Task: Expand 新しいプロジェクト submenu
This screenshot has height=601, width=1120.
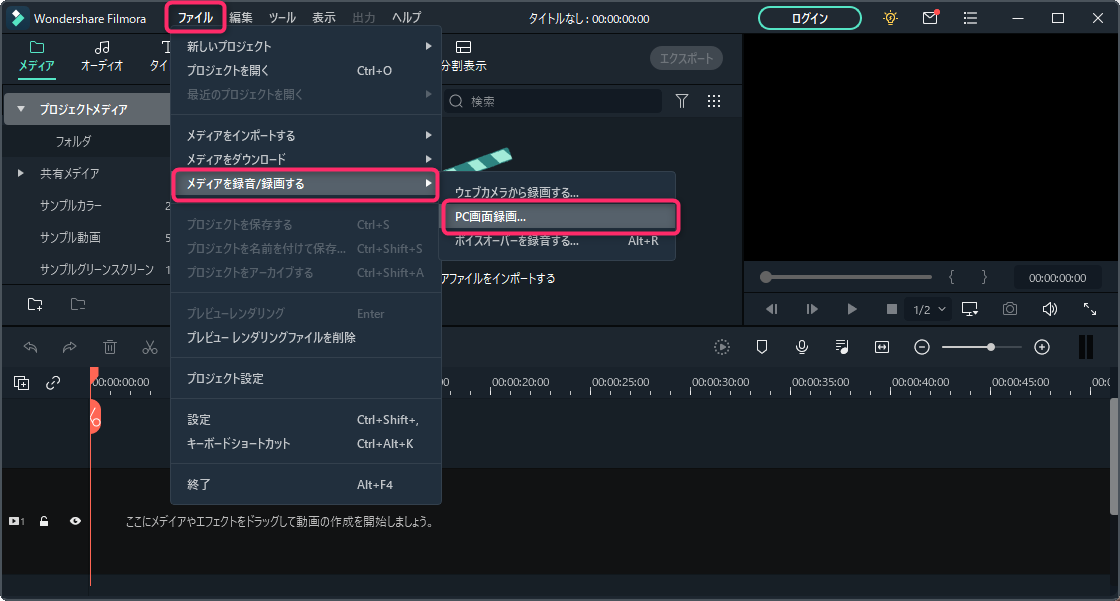Action: pos(306,46)
